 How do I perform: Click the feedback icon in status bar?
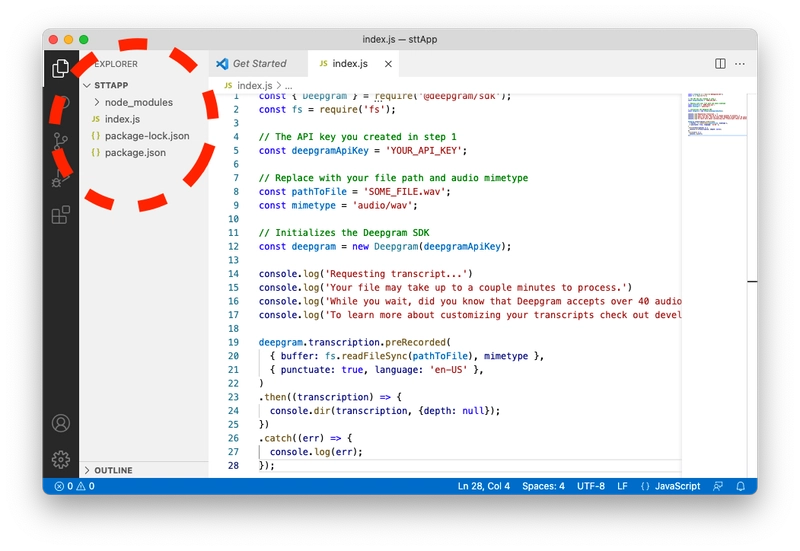[x=718, y=486]
